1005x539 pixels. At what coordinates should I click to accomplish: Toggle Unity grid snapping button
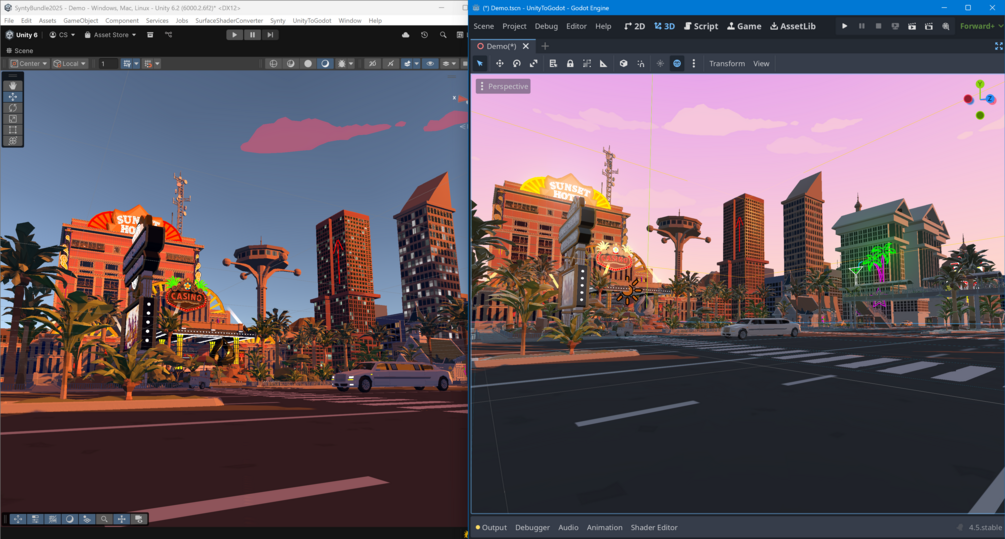tap(127, 63)
